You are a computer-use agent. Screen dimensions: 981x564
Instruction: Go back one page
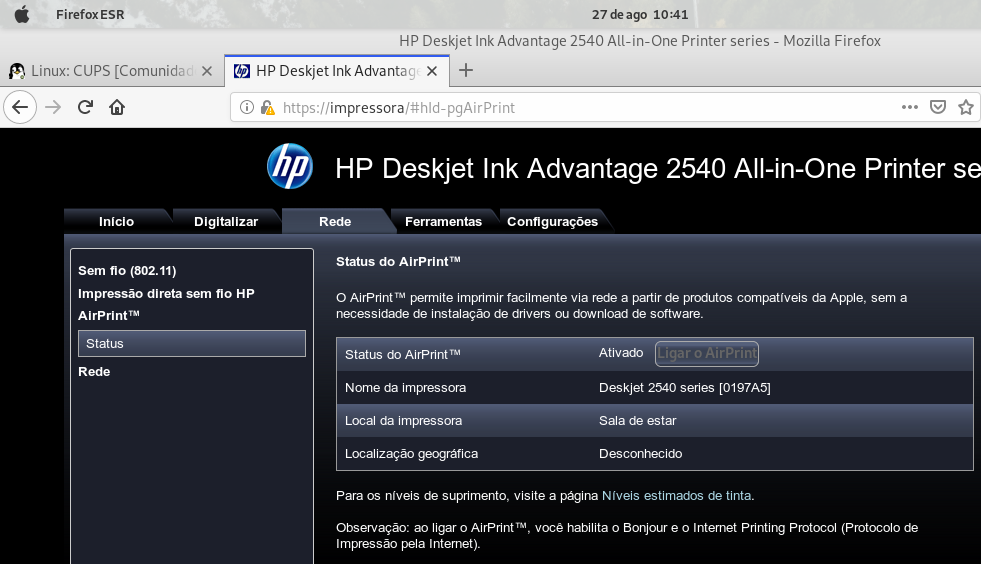(x=20, y=108)
